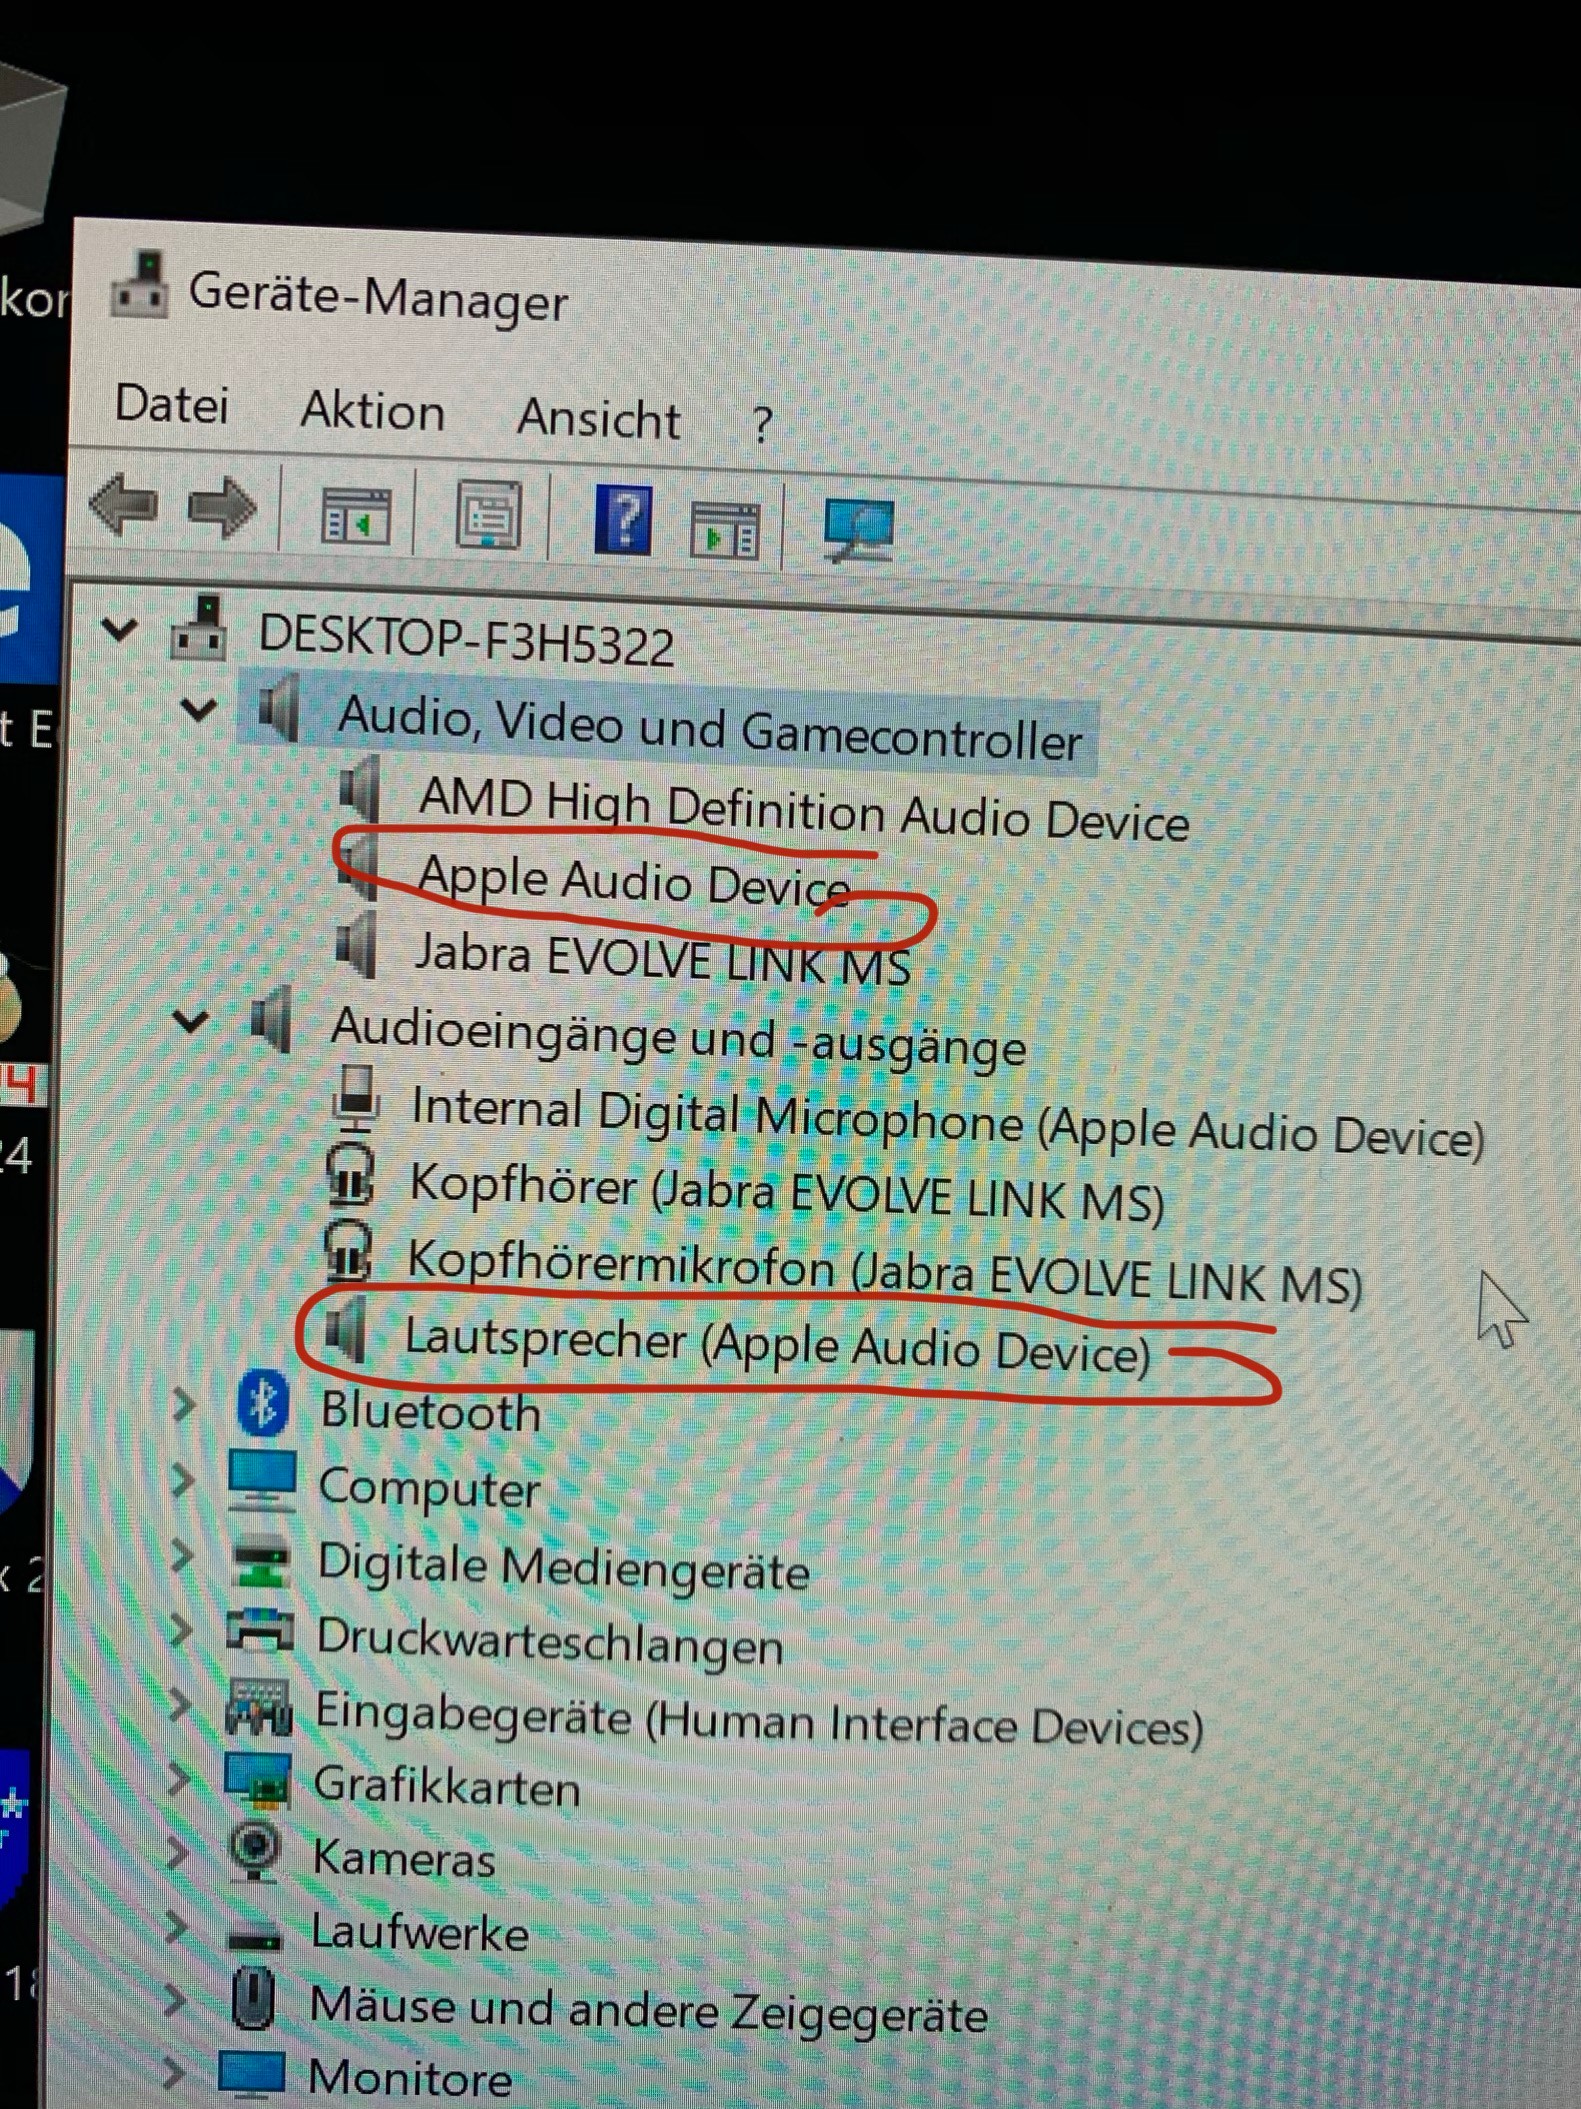The image size is (1581, 2109).
Task: Select the DESKTOP-F3H5322 root label
Action: 466,640
